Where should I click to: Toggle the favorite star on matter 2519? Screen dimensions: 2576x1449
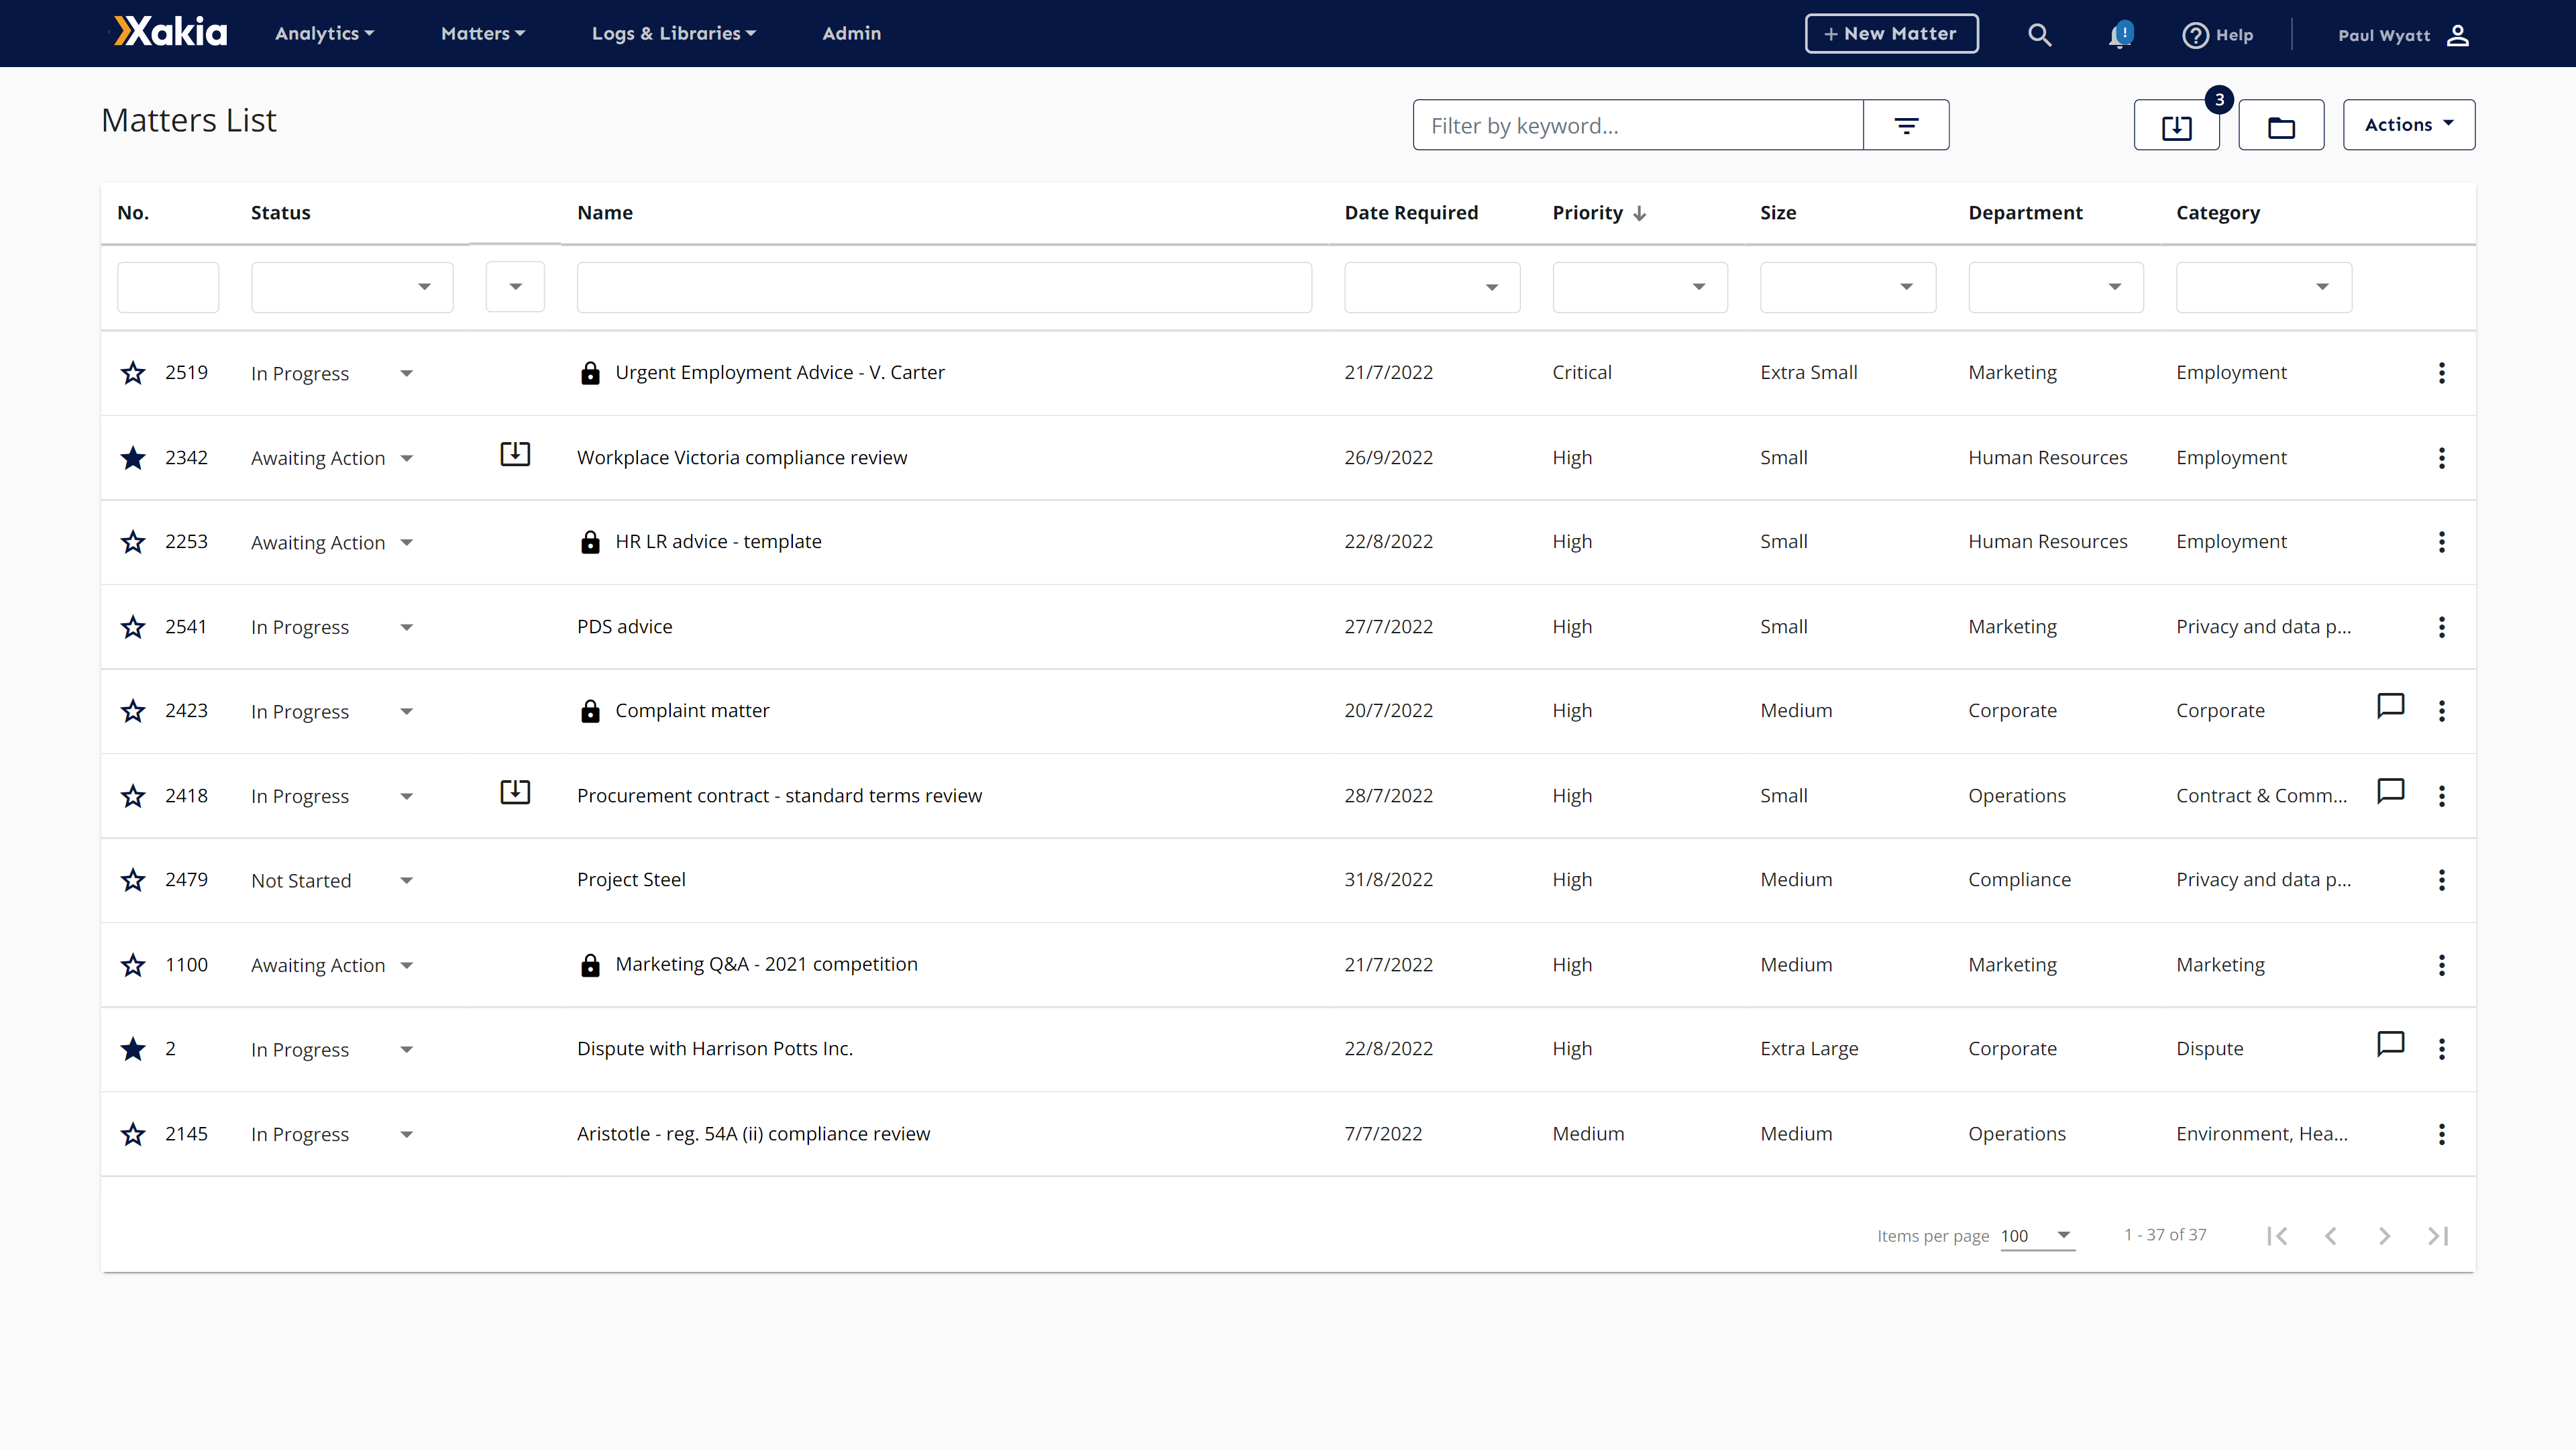pos(132,372)
